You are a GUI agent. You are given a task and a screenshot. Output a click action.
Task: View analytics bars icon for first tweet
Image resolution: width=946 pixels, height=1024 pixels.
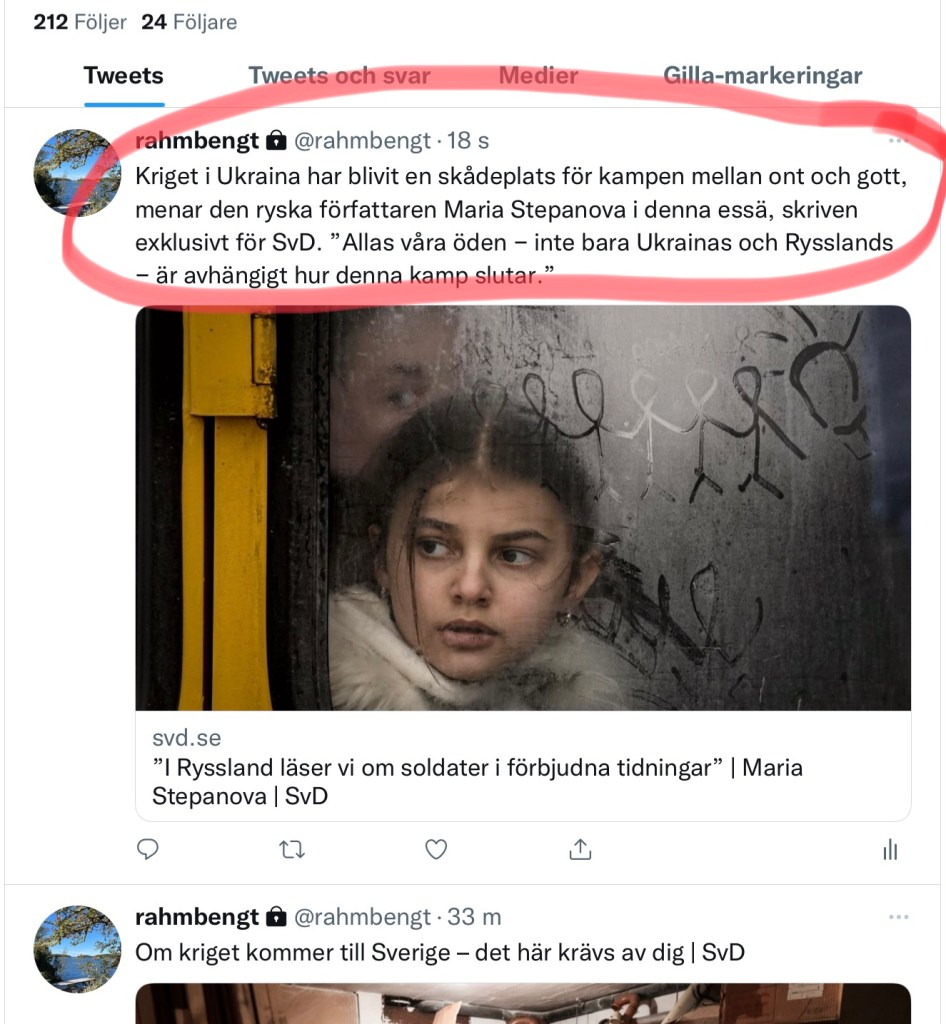889,850
